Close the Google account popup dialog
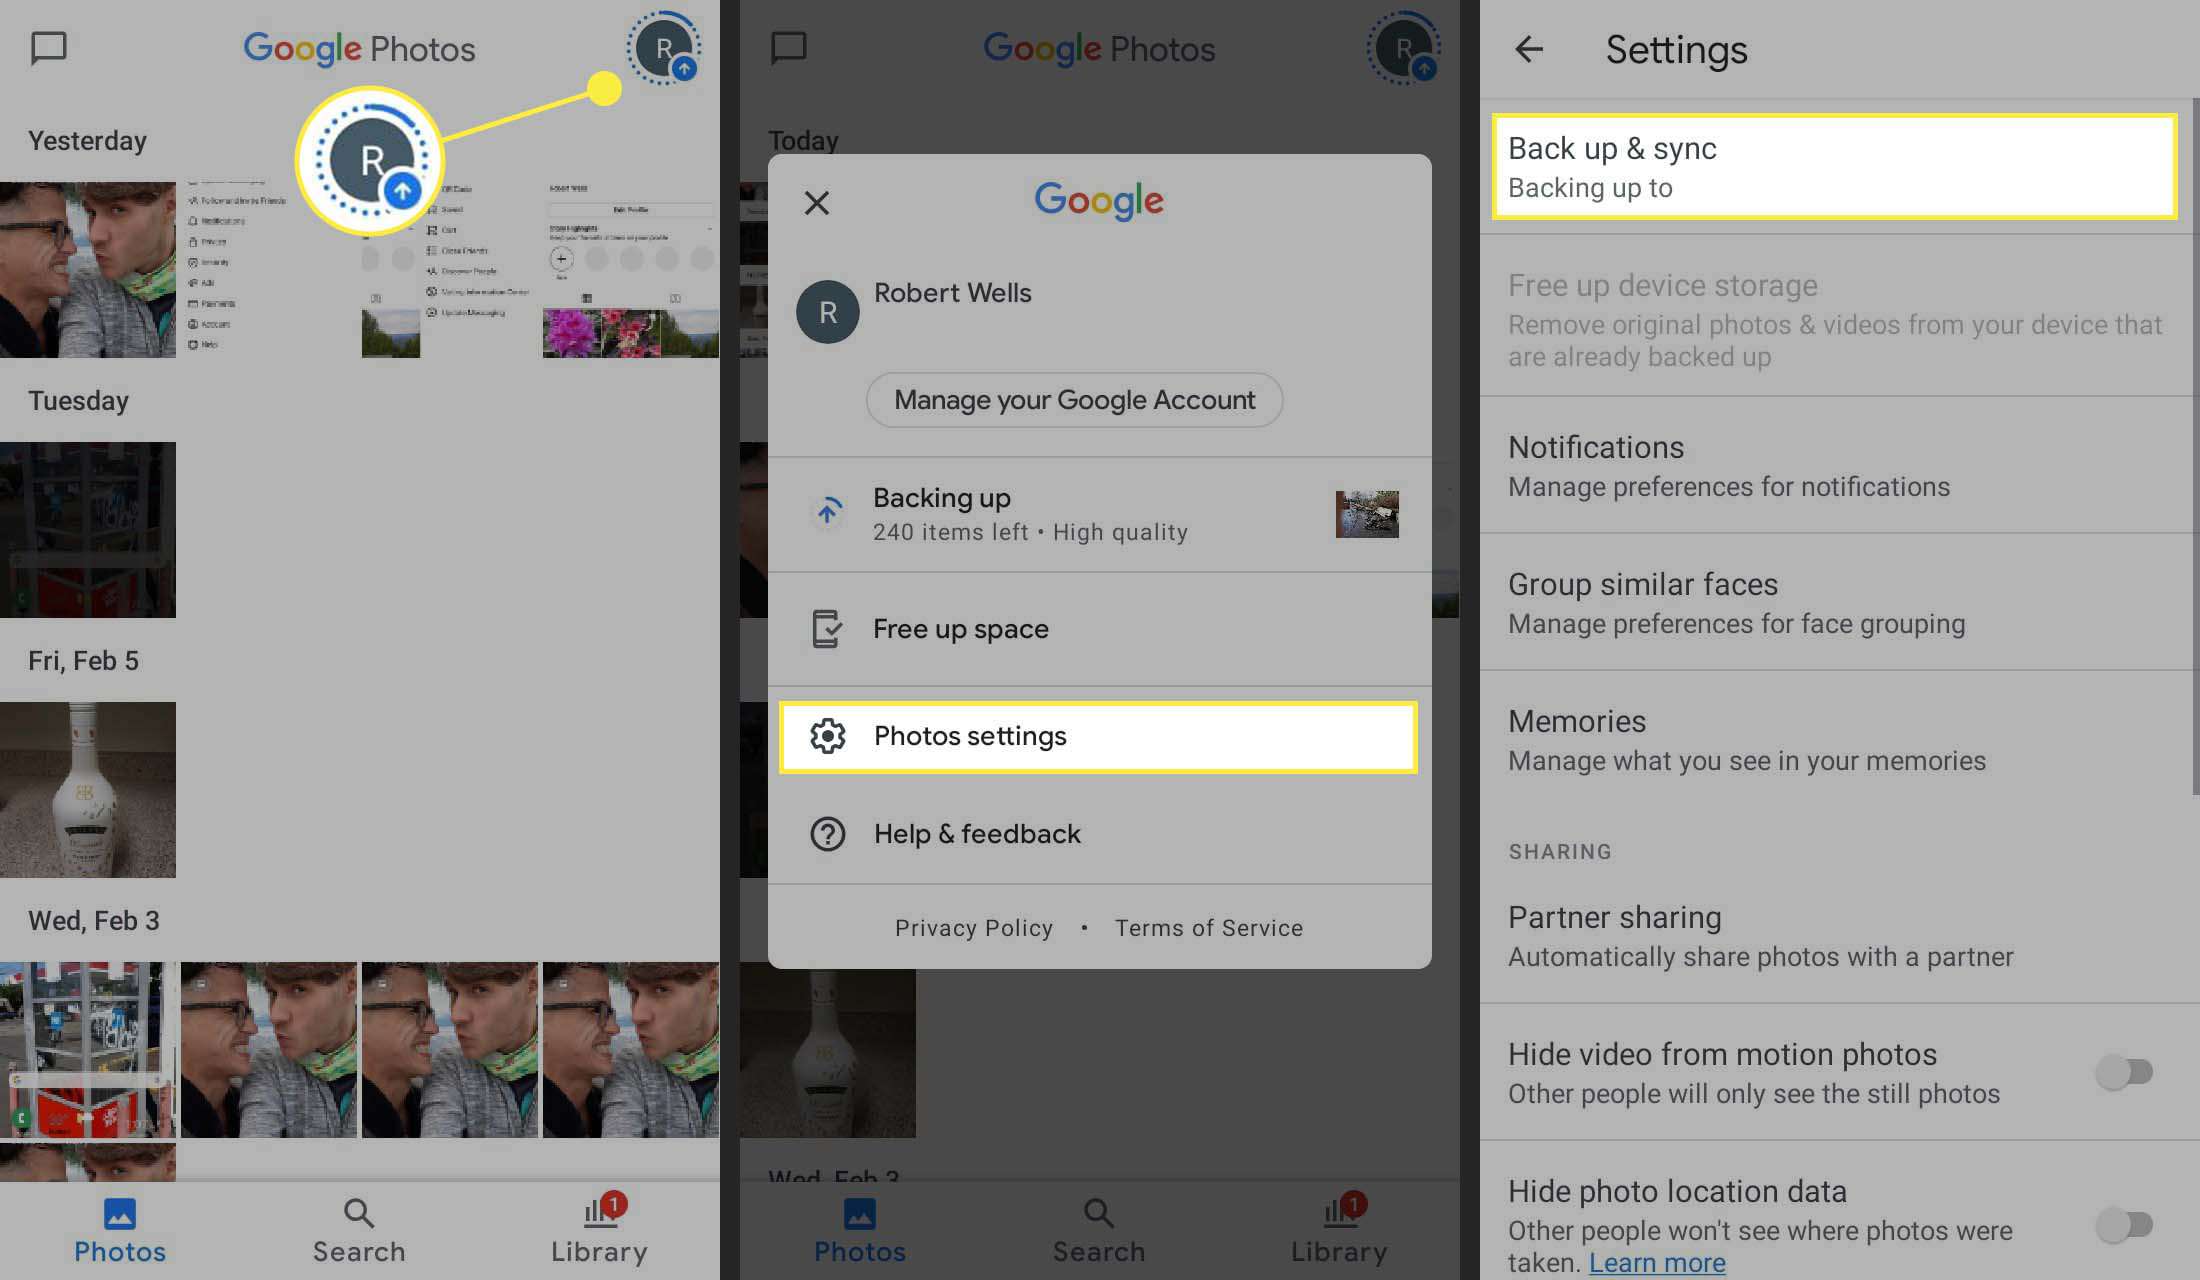 [x=817, y=201]
